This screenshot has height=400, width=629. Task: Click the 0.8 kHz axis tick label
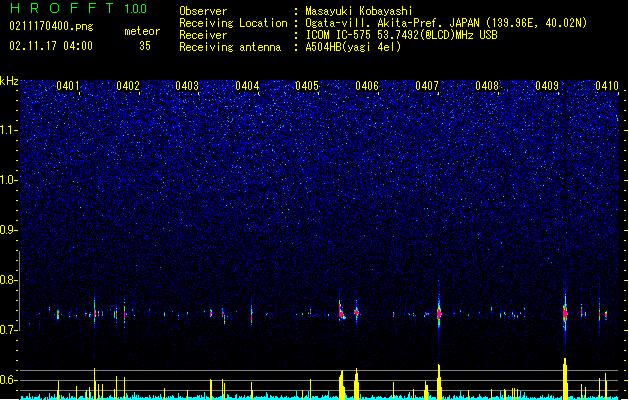(9, 280)
